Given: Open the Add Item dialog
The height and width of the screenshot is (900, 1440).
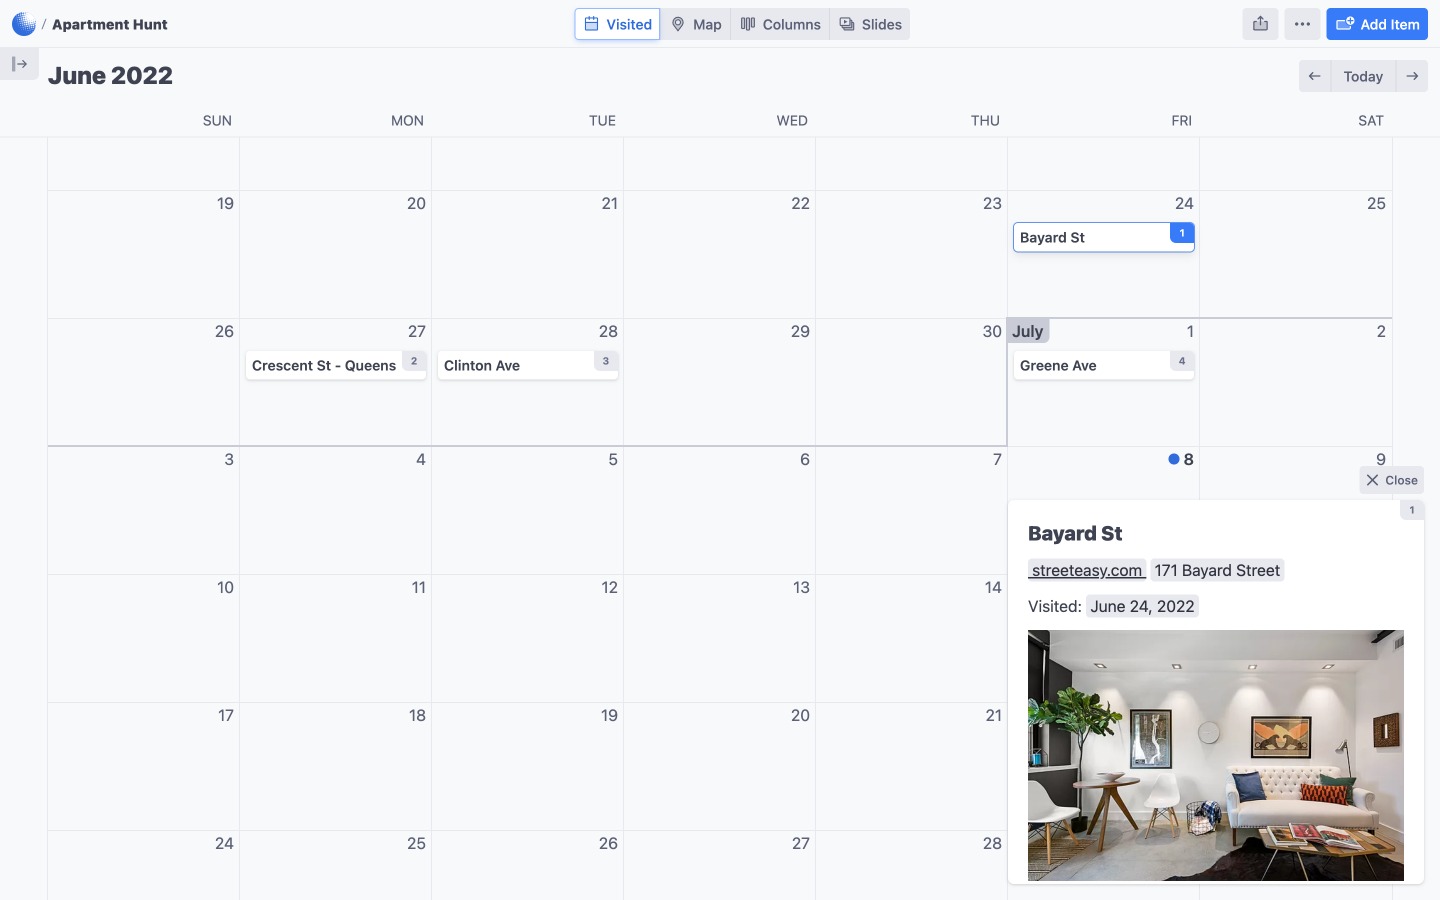Looking at the screenshot, I should (1377, 24).
